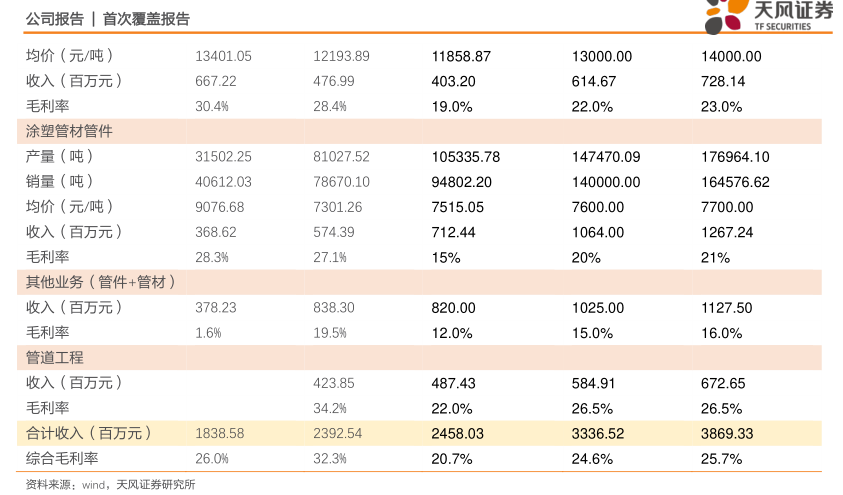Screen dimensions: 843x495
Task: Click the cell value 164576.62
Action: [735, 182]
